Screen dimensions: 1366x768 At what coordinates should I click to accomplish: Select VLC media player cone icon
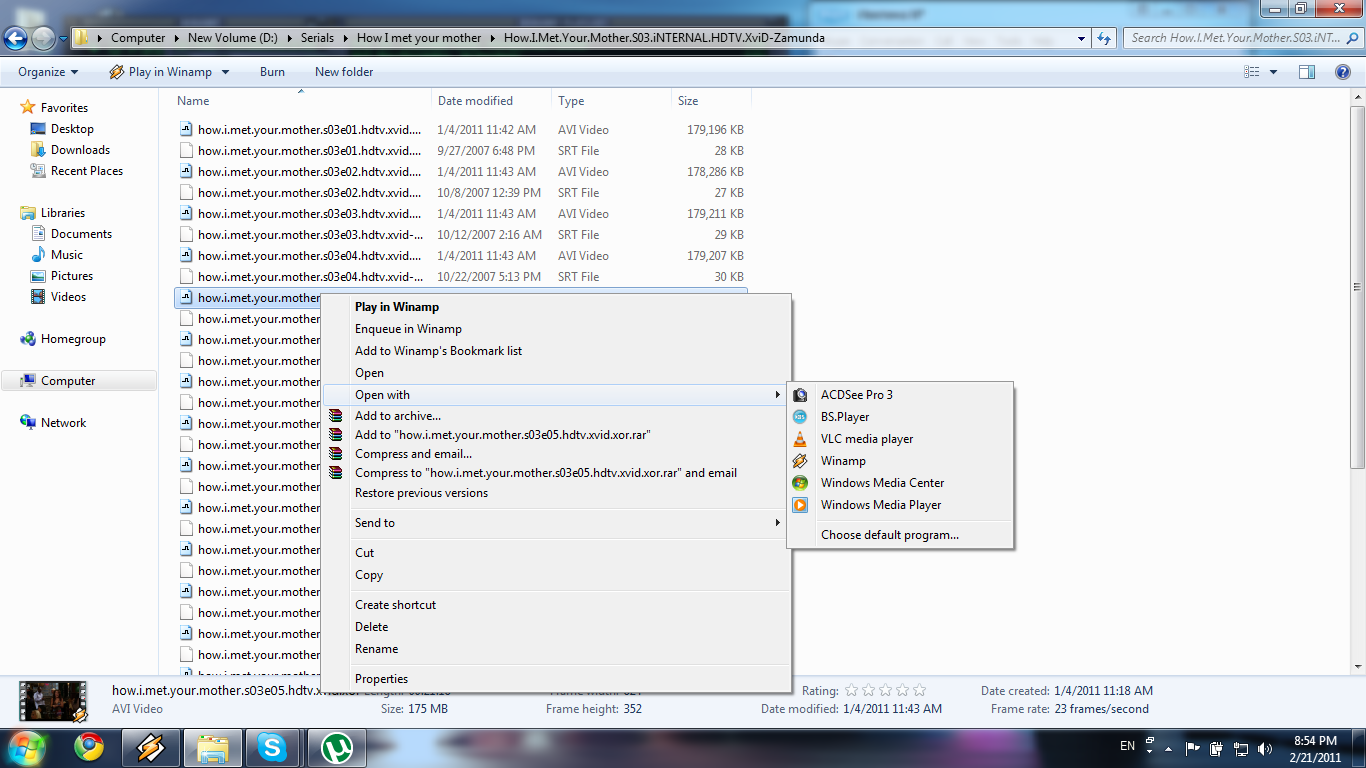[800, 439]
